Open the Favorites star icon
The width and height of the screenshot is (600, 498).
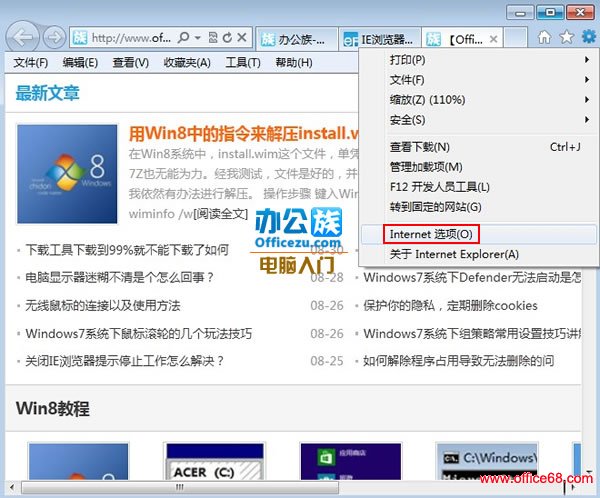(x=567, y=37)
